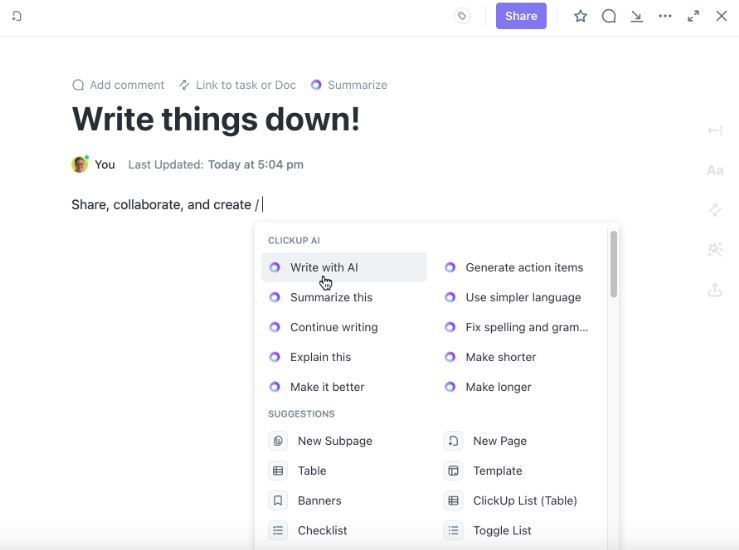Click the Table icon in suggestions
Viewport: 739px width, 550px height.
point(278,470)
